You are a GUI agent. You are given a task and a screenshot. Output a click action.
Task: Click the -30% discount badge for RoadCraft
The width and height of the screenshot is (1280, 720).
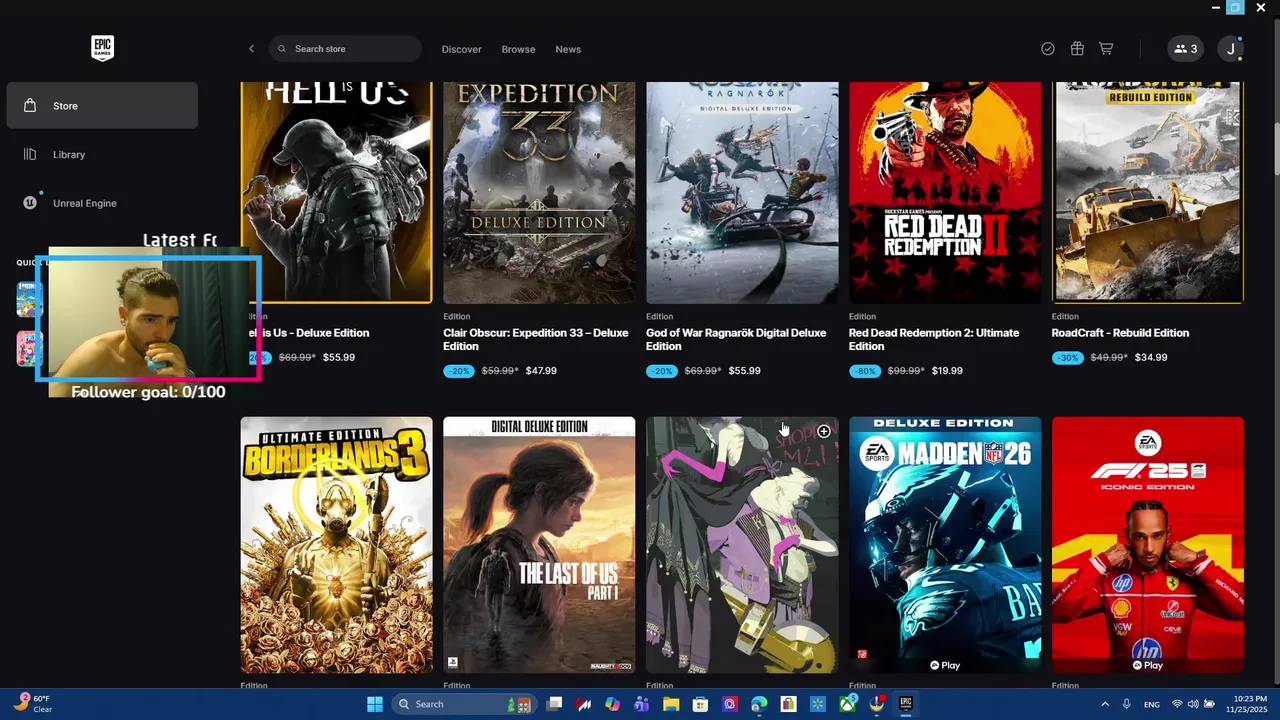[1068, 357]
